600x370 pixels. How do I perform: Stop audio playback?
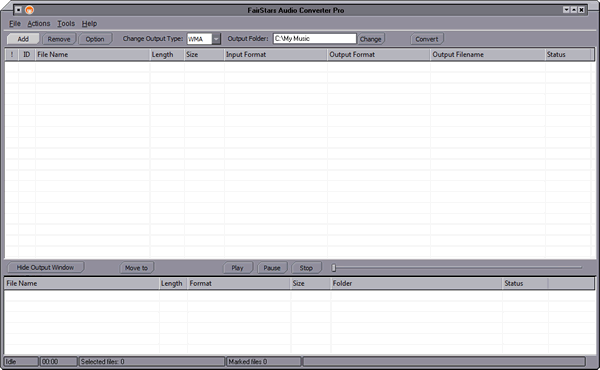point(306,268)
